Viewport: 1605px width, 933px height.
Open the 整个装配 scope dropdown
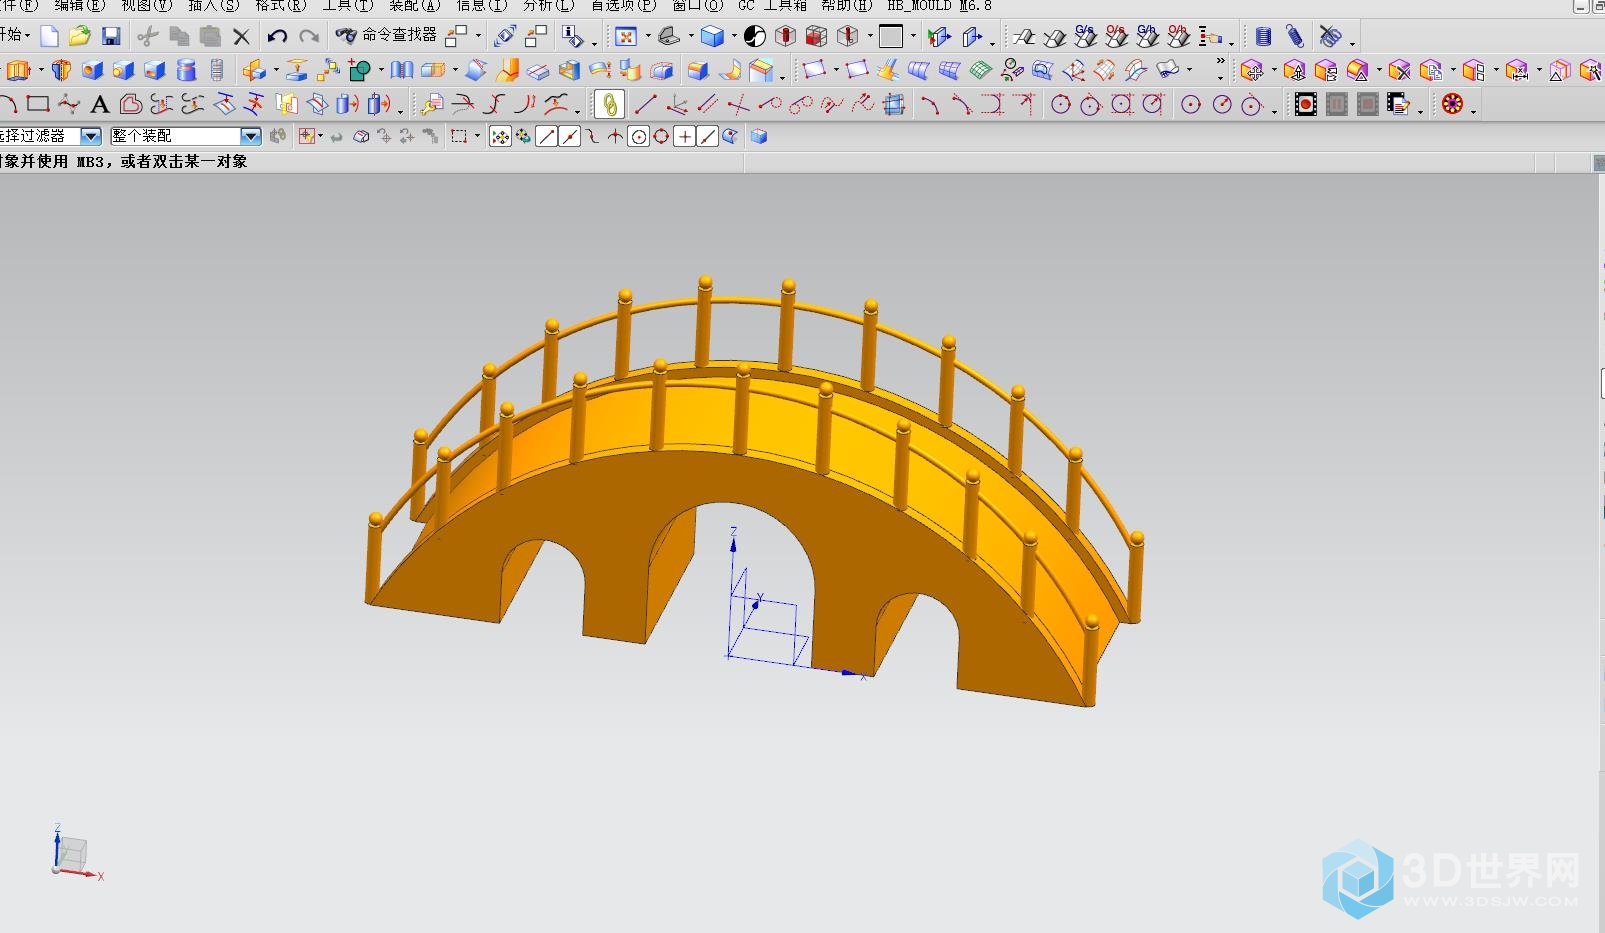click(251, 136)
